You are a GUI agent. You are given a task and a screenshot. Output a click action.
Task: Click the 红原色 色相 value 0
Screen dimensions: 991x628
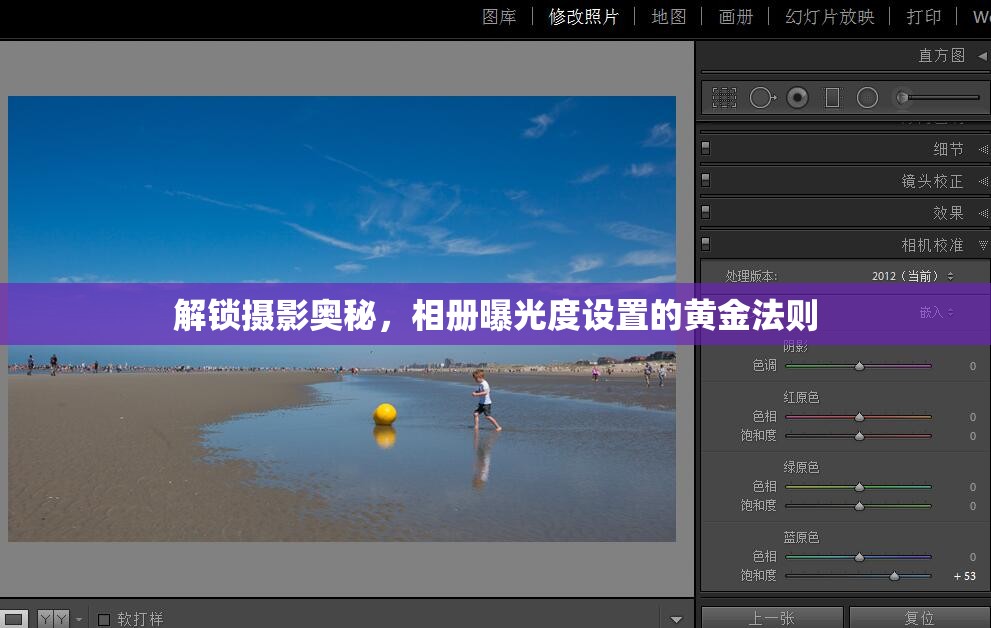973,417
